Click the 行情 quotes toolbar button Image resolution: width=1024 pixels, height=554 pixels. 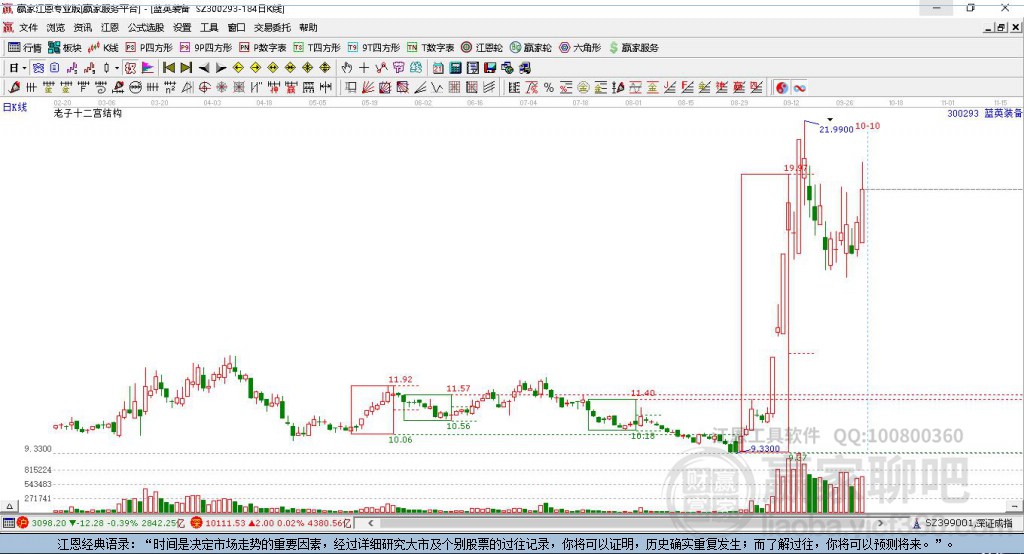click(x=25, y=48)
